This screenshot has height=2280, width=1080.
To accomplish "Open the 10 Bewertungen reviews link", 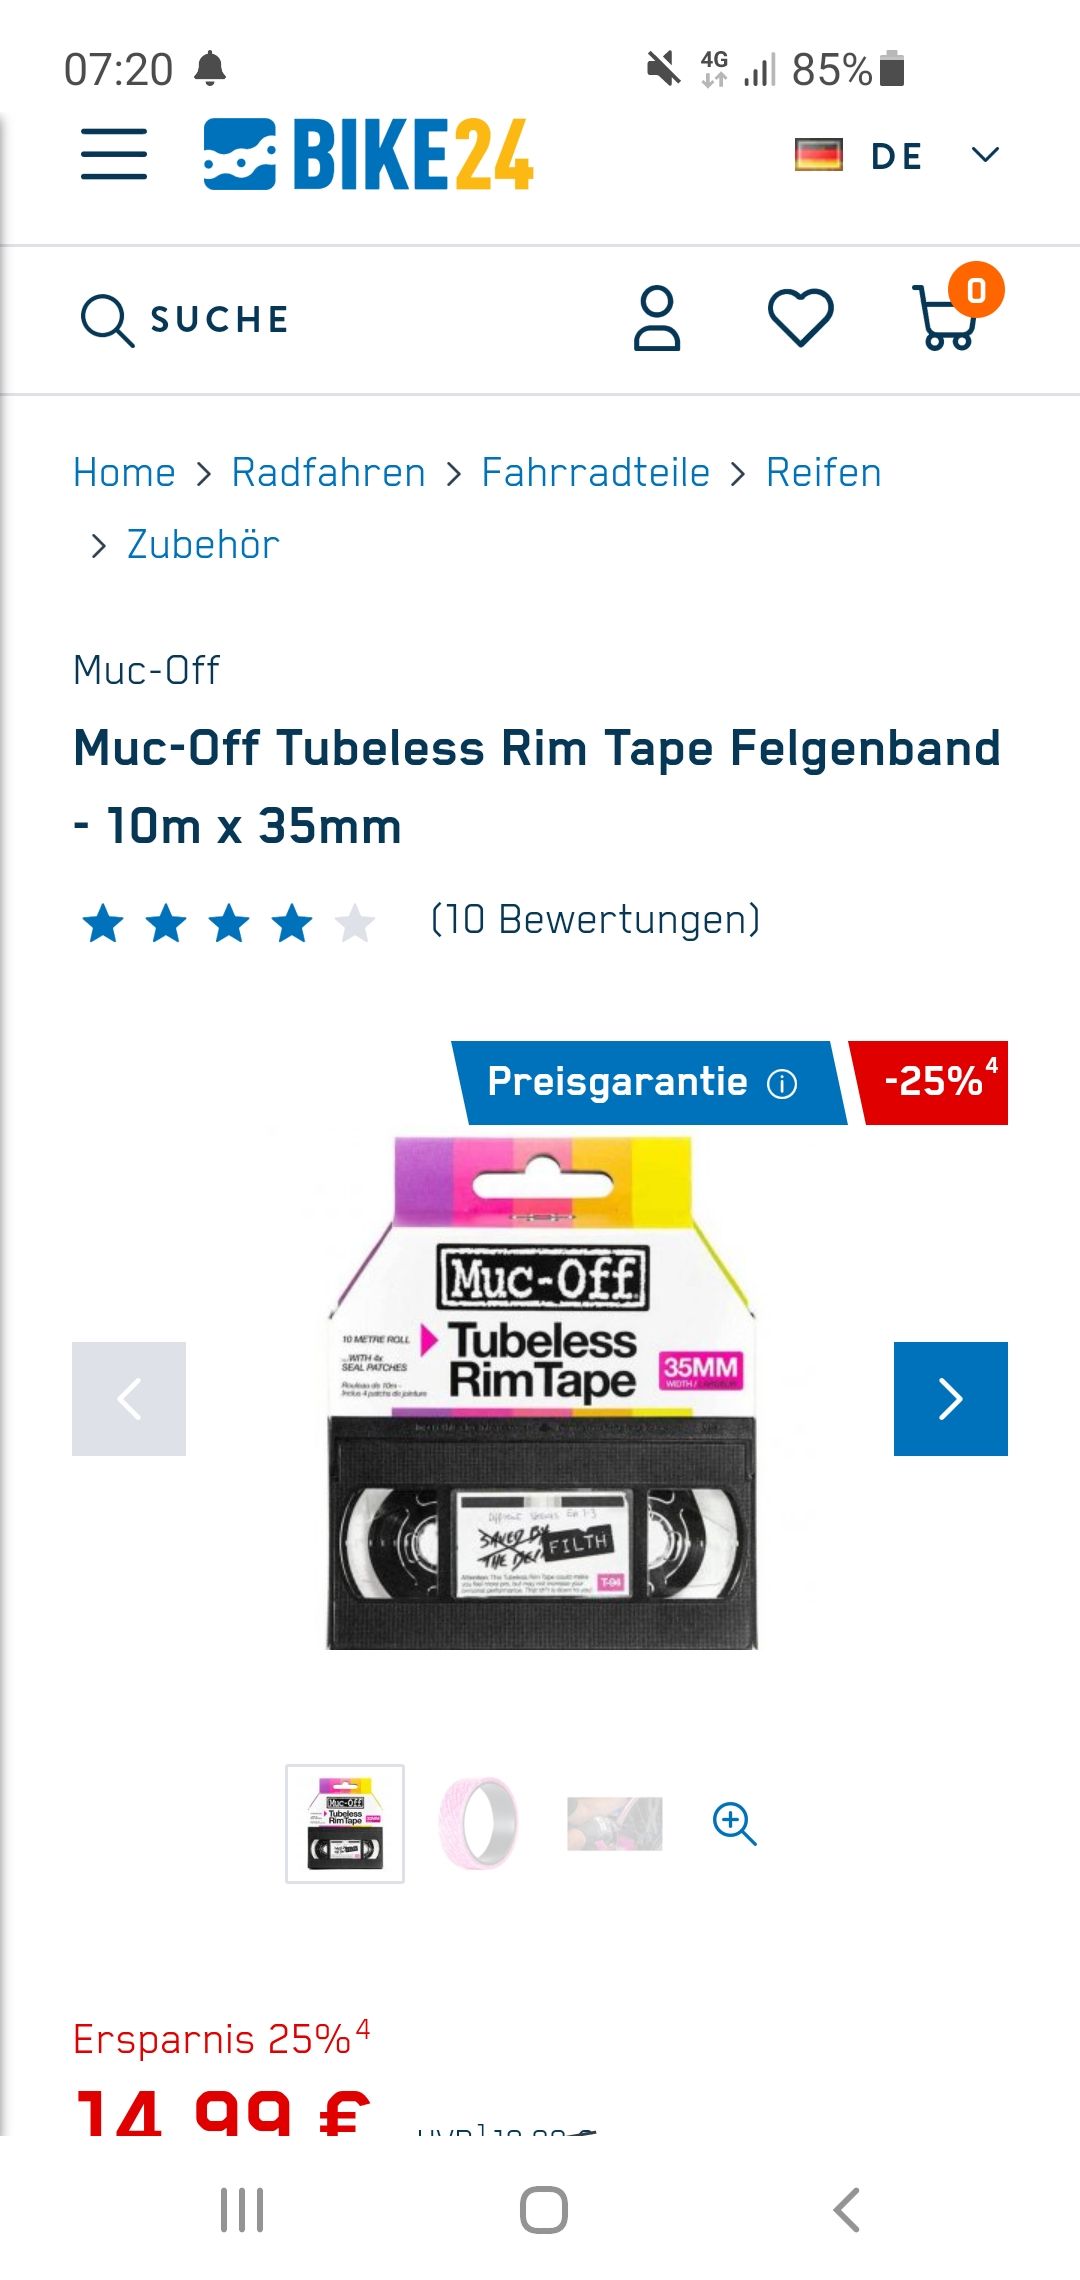I will pyautogui.click(x=596, y=919).
